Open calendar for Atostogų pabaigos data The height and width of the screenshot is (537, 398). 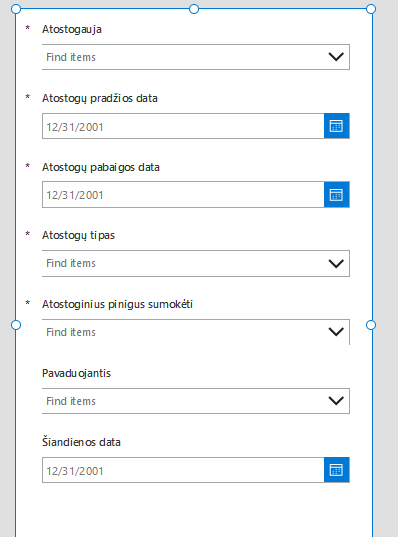[x=337, y=195]
